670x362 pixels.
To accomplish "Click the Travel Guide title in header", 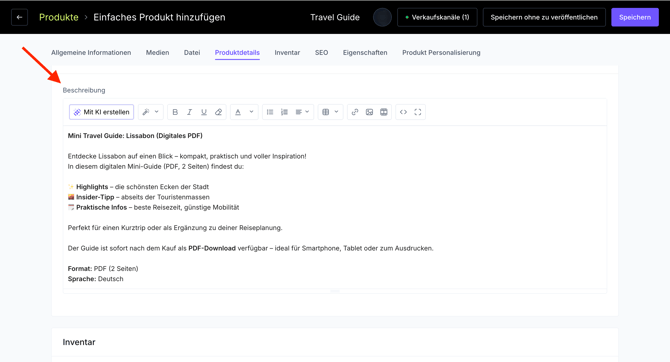I will 335,18.
